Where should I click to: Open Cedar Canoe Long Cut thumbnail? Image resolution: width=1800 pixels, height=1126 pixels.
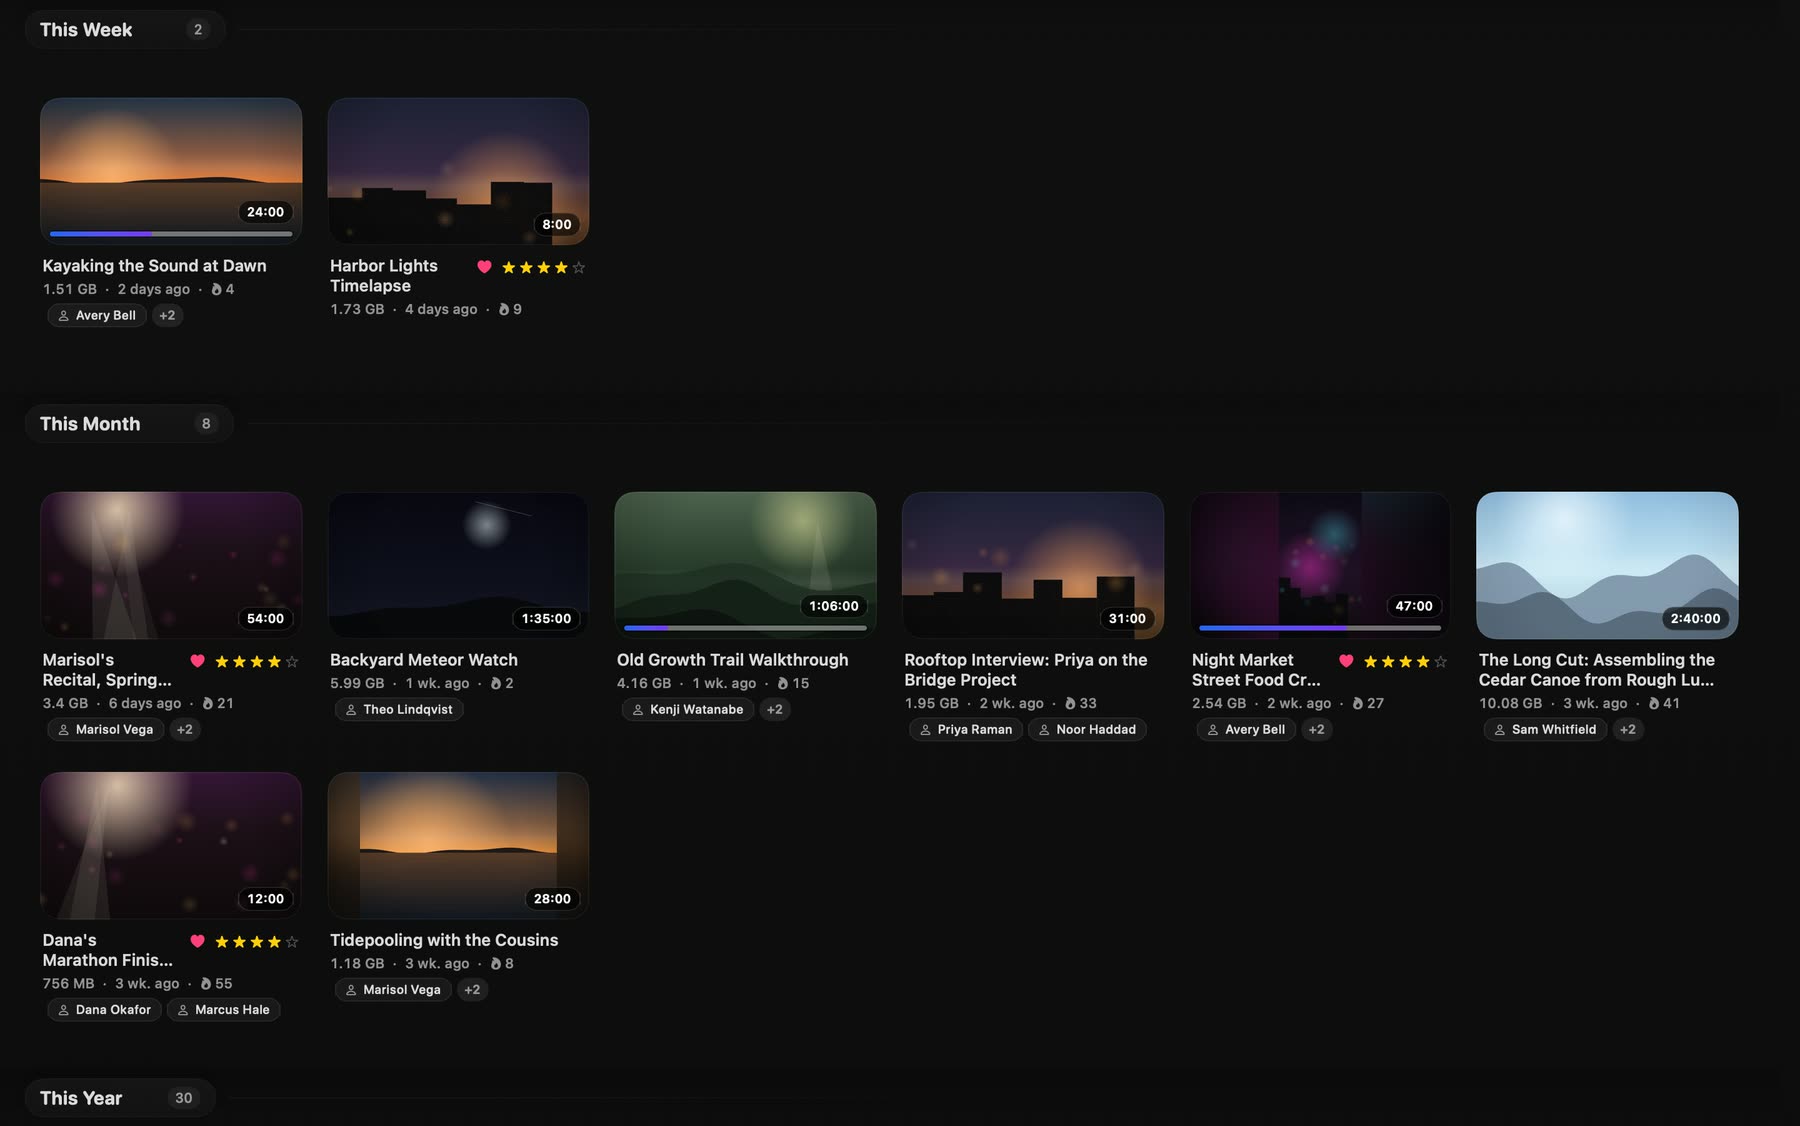pos(1607,565)
